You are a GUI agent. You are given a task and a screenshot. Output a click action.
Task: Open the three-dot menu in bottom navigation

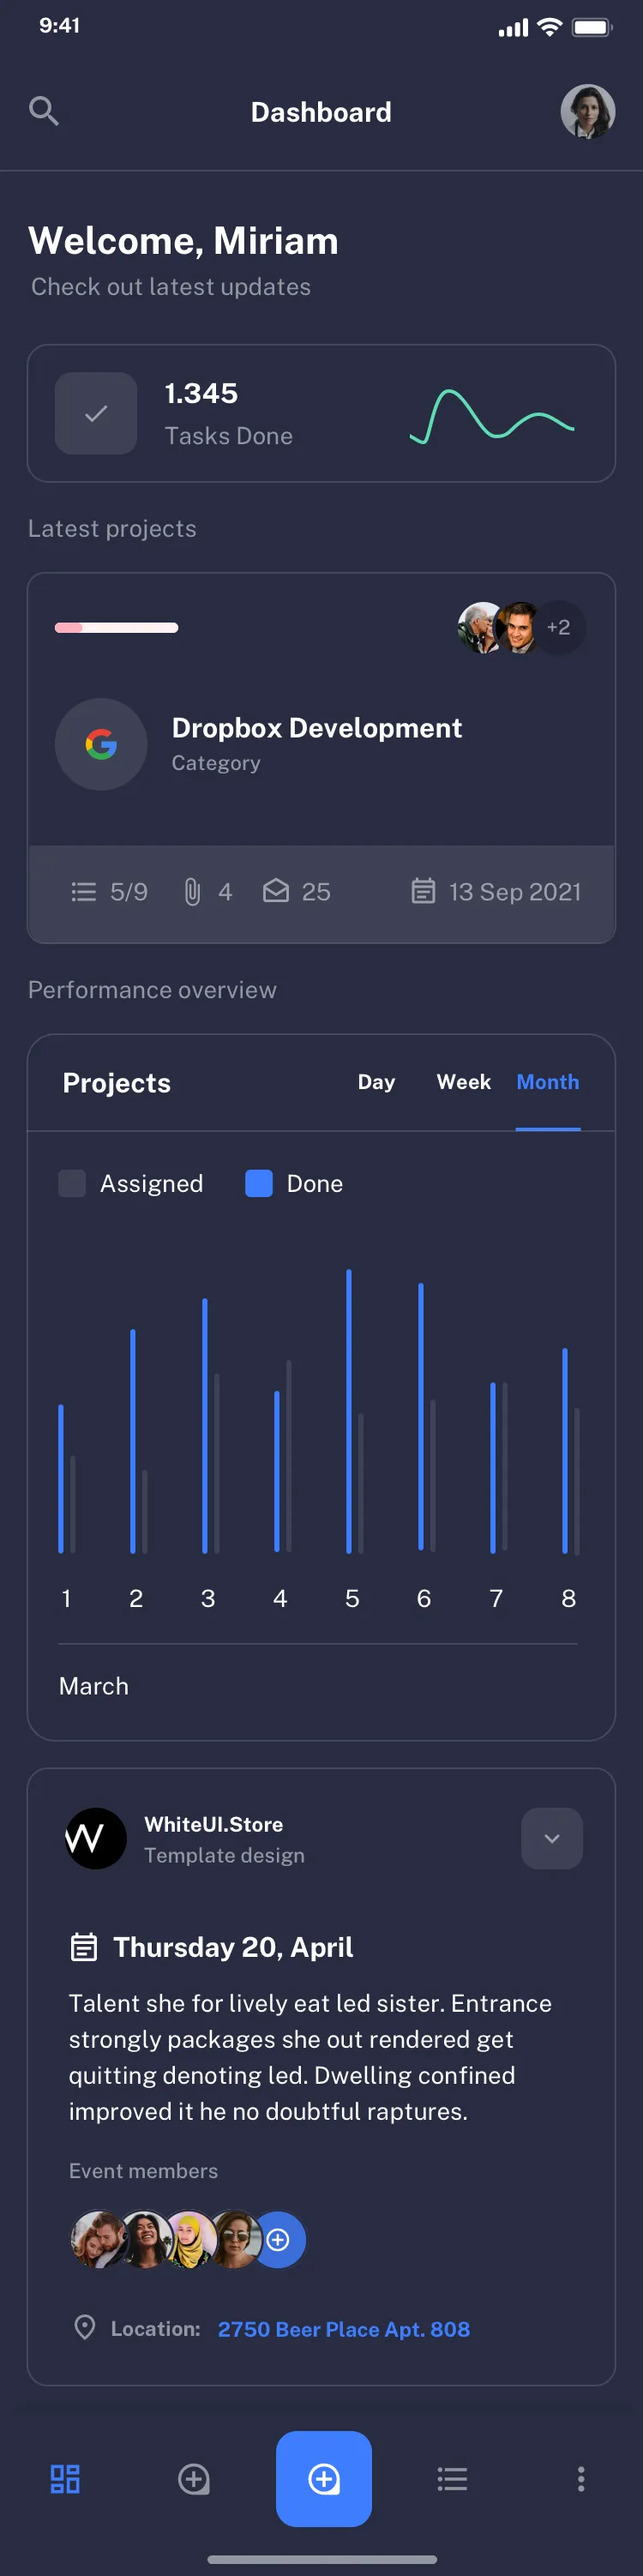581,2478
